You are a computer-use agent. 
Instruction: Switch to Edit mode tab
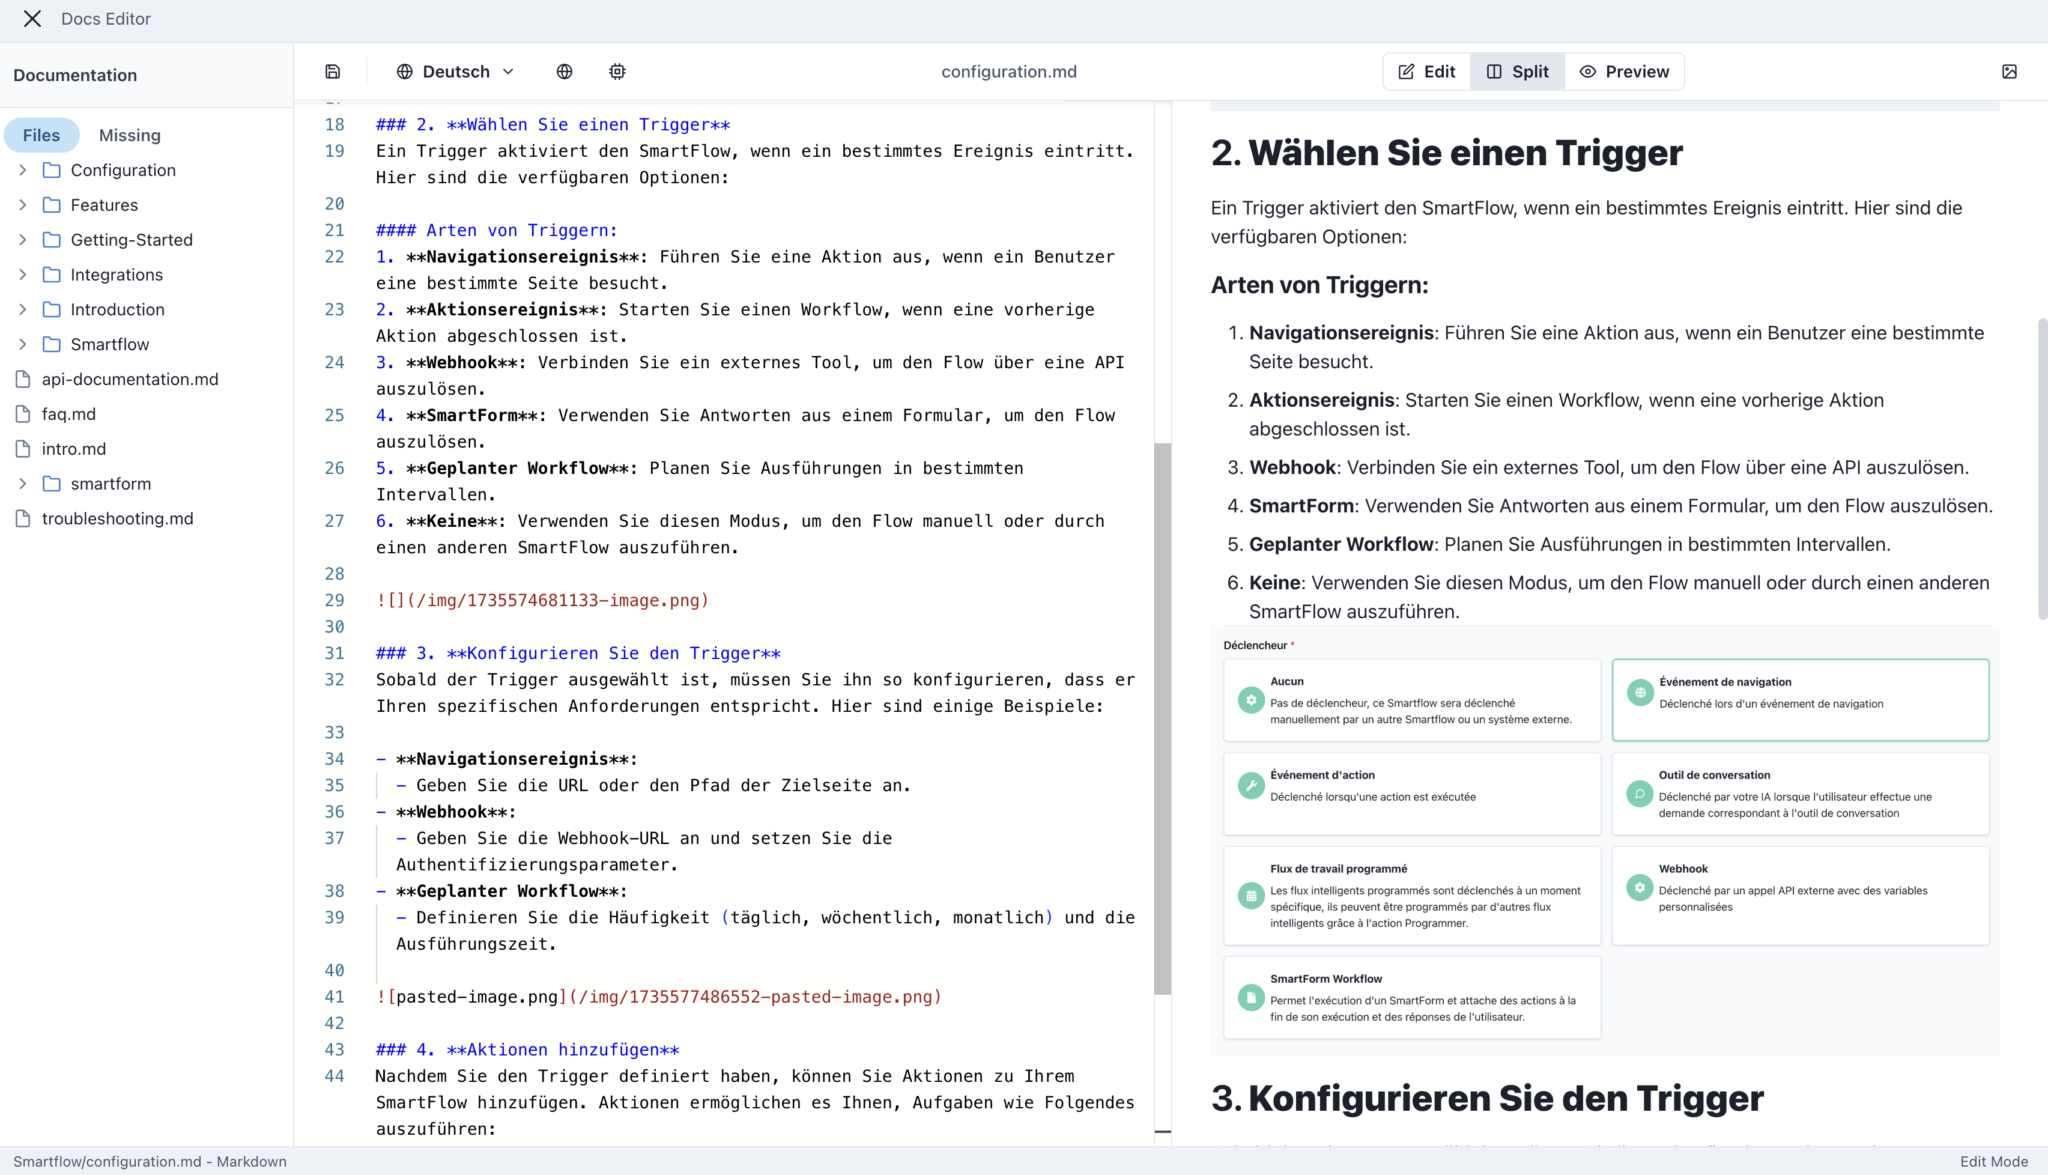pyautogui.click(x=1426, y=71)
